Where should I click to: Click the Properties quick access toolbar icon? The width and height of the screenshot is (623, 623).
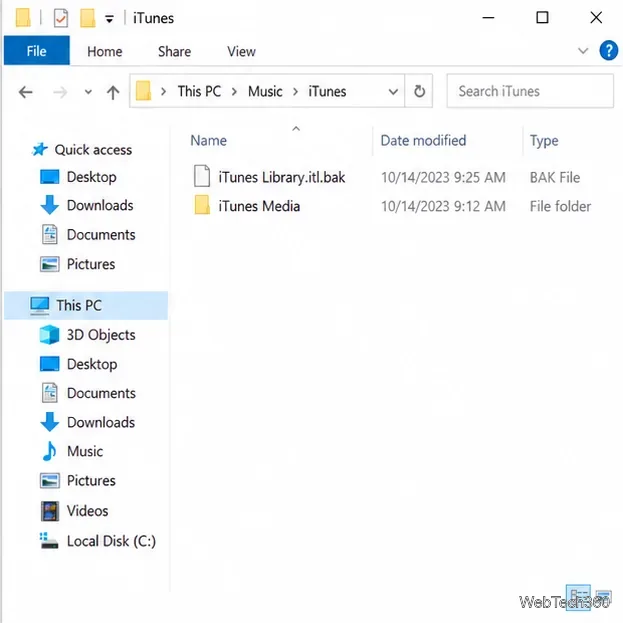(x=61, y=18)
